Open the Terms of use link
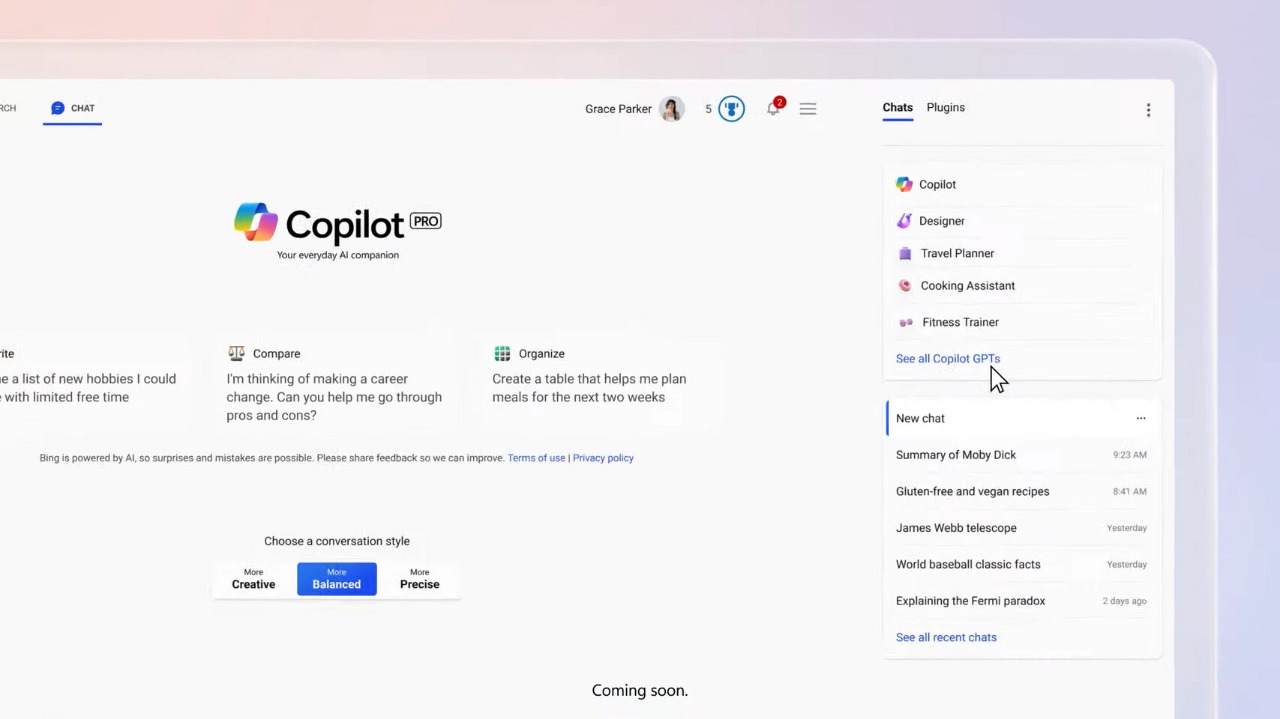 [536, 457]
